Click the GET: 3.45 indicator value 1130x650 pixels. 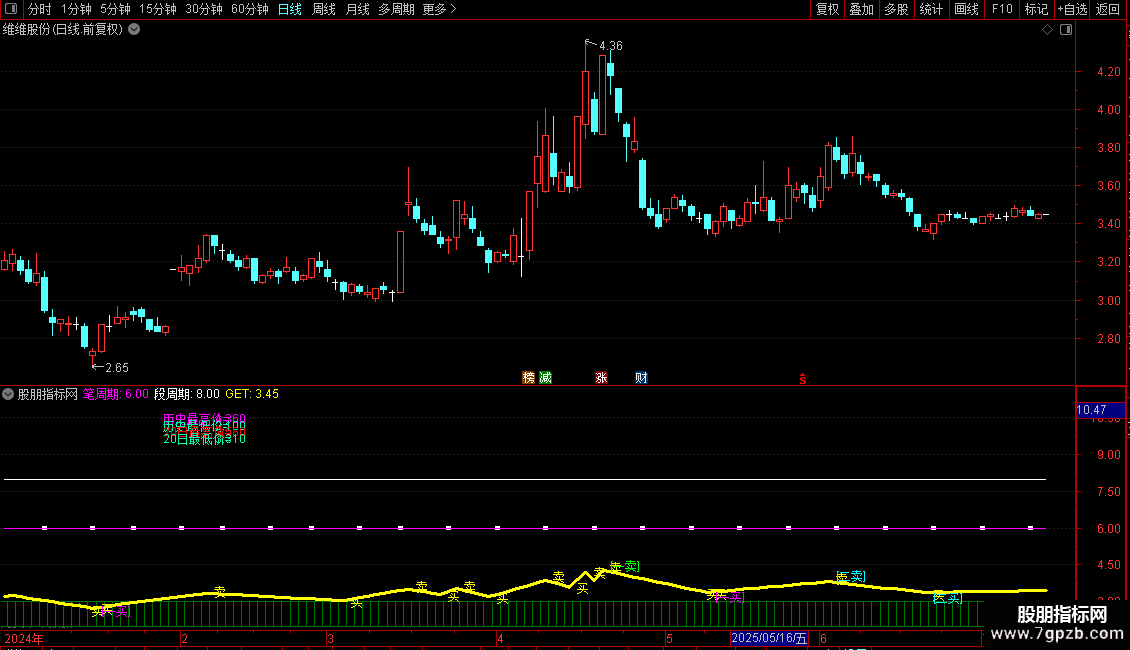252,394
